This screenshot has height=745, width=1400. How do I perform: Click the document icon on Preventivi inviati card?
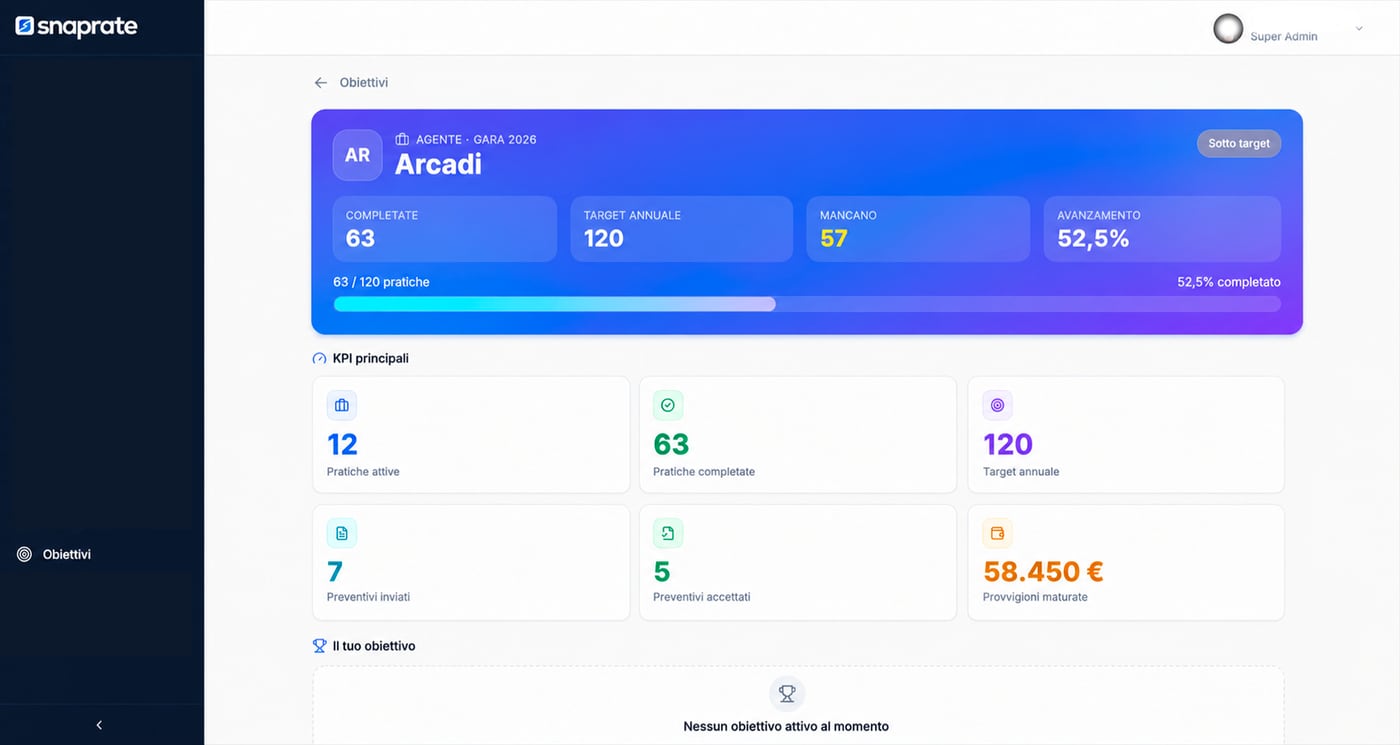[x=342, y=533]
